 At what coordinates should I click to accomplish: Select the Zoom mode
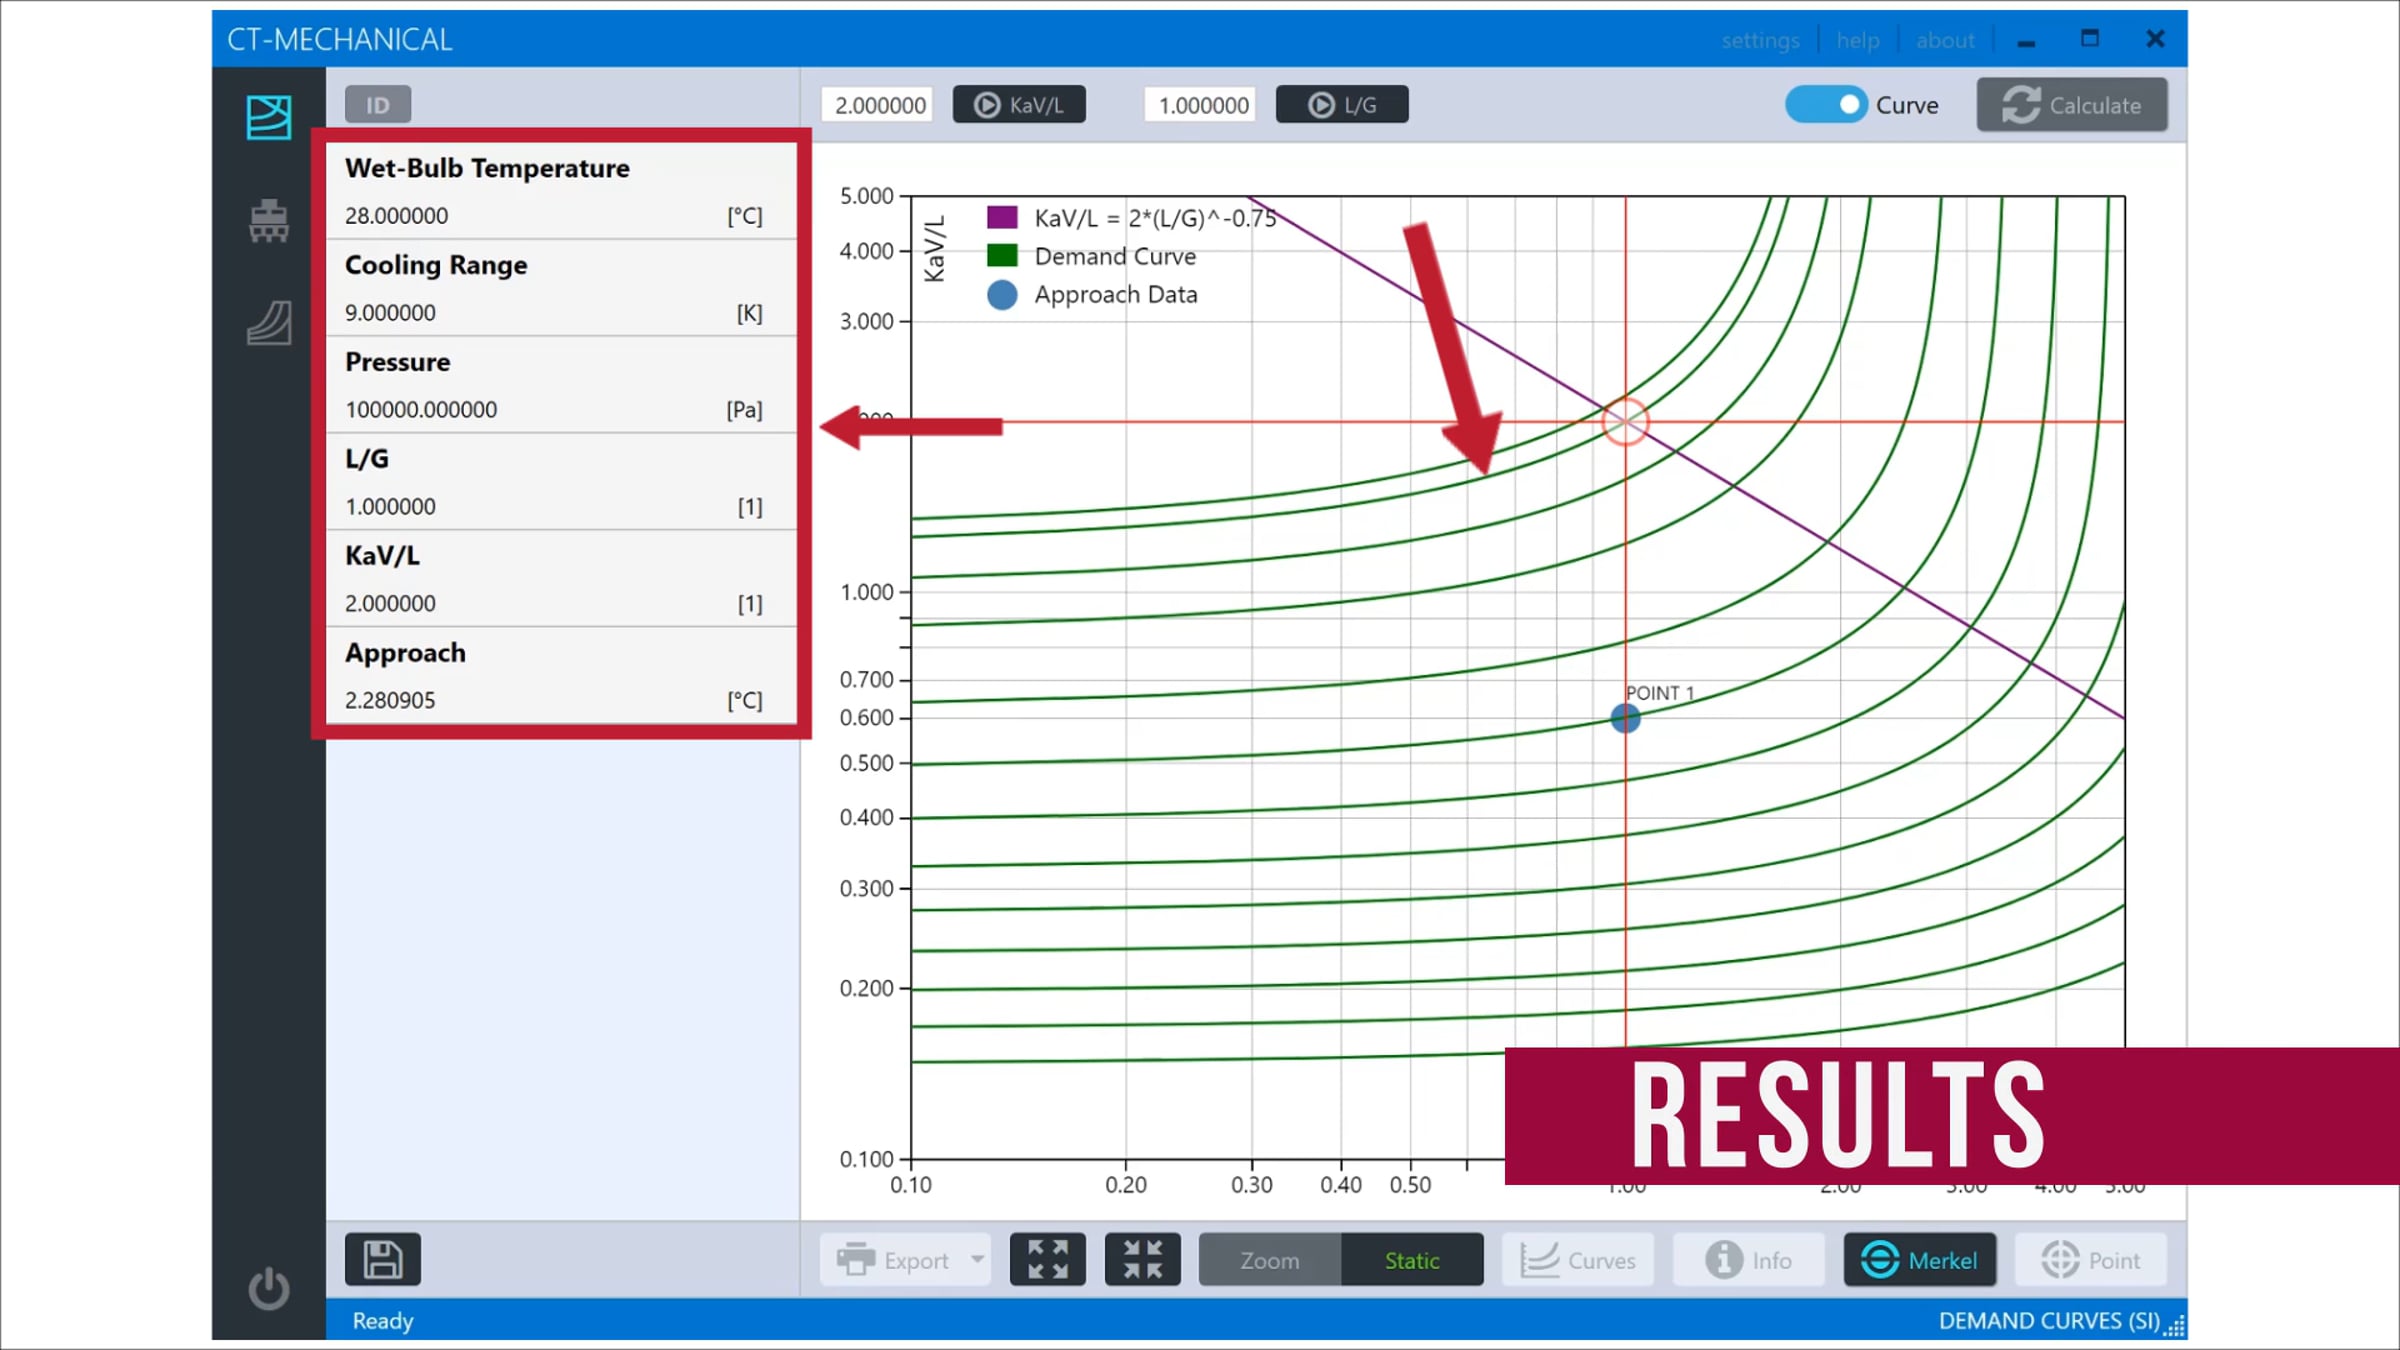click(1270, 1260)
